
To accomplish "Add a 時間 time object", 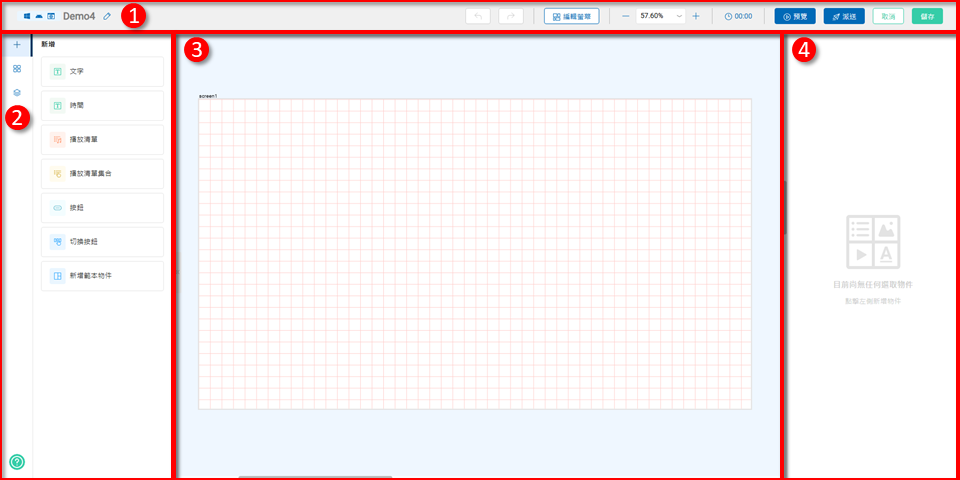I will (102, 106).
